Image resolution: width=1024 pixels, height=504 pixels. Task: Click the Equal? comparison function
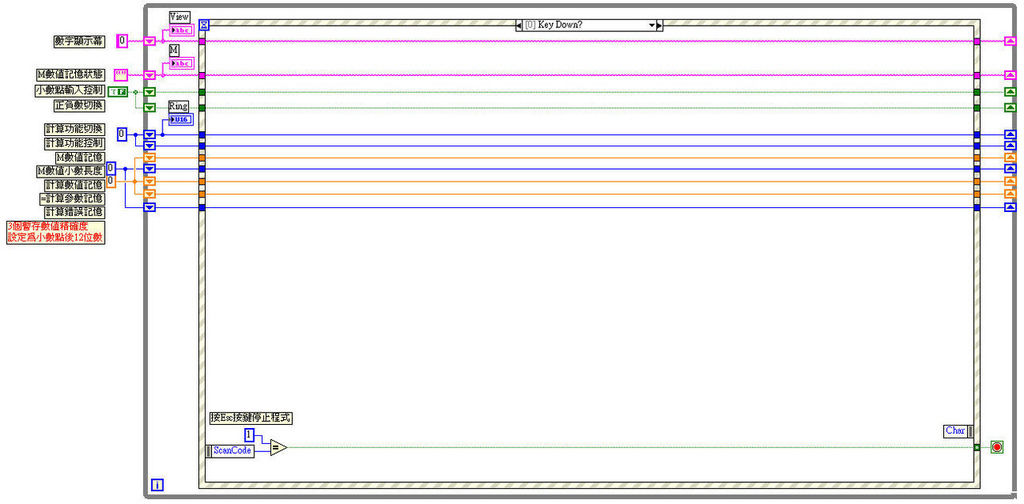pos(278,447)
